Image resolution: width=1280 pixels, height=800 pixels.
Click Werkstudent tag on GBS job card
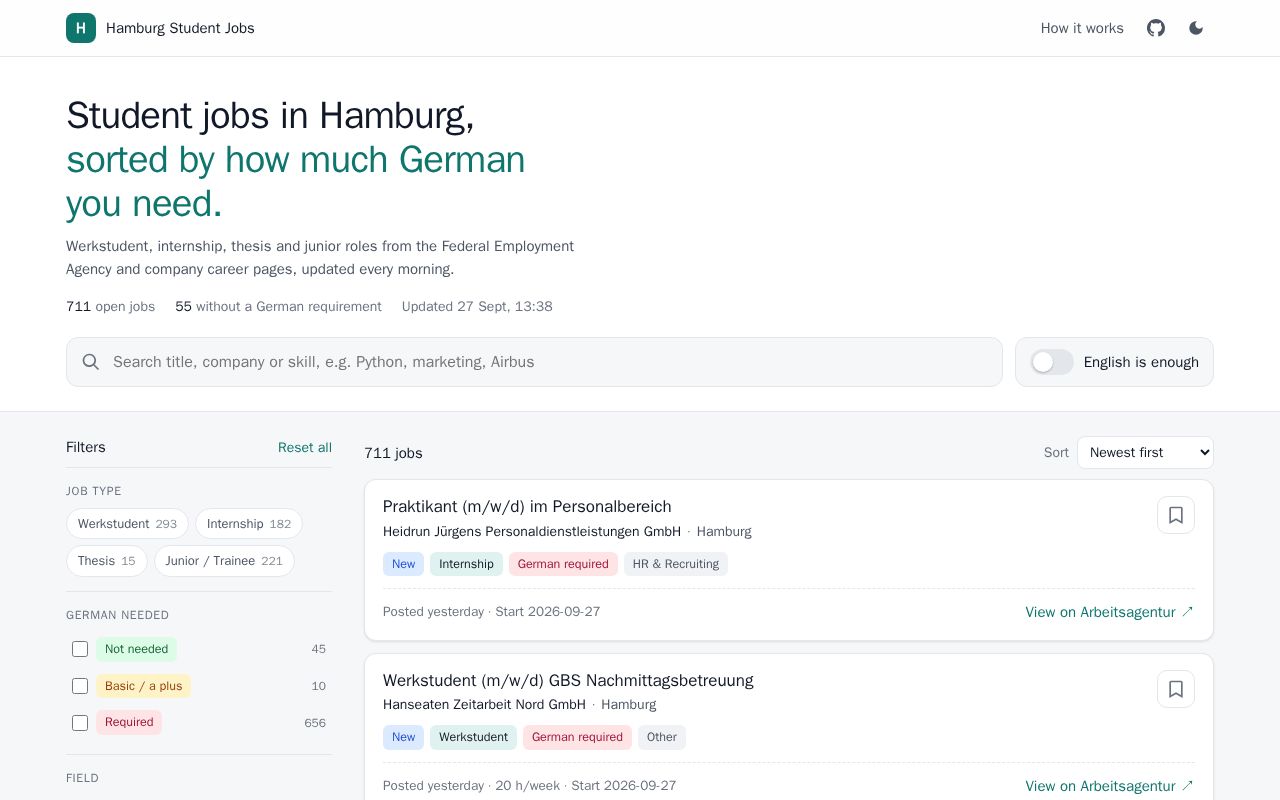pos(473,737)
